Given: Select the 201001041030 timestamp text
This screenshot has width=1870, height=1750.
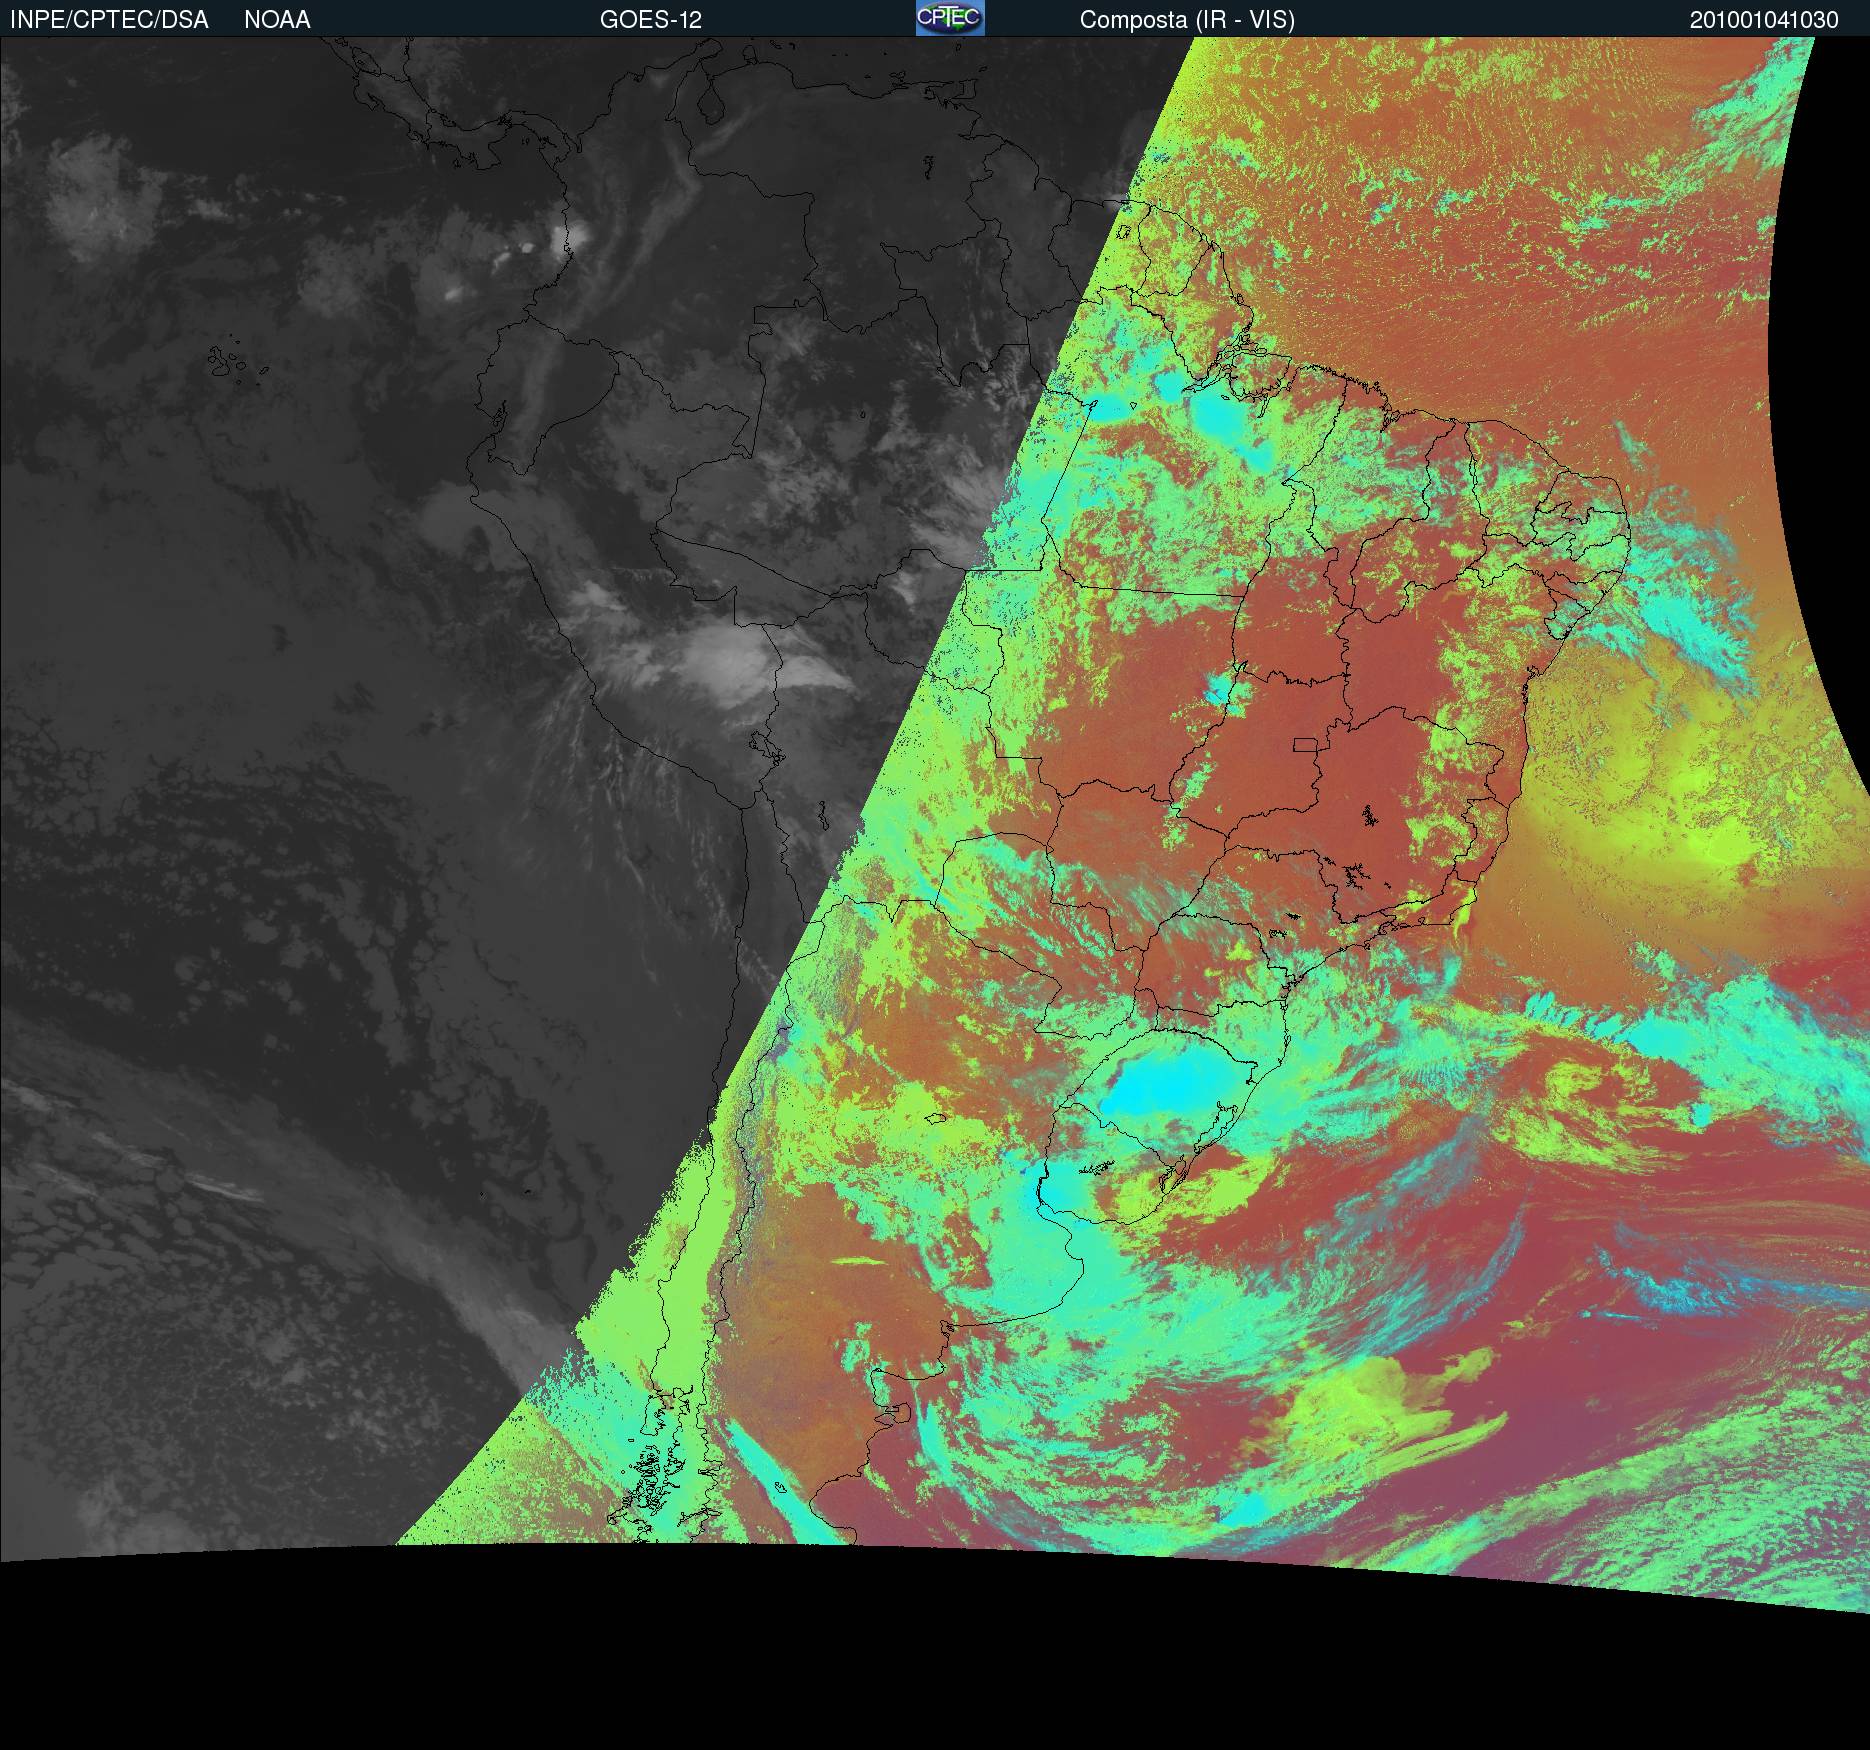Looking at the screenshot, I should pyautogui.click(x=1764, y=20).
